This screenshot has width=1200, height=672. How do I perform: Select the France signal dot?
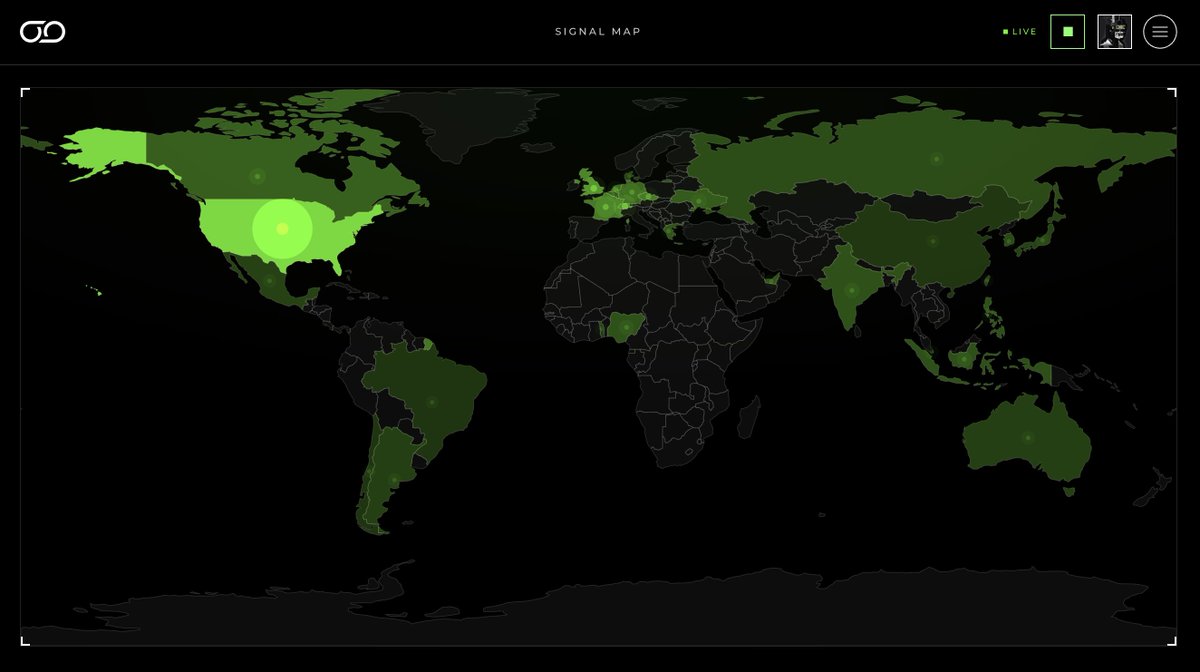click(x=605, y=207)
